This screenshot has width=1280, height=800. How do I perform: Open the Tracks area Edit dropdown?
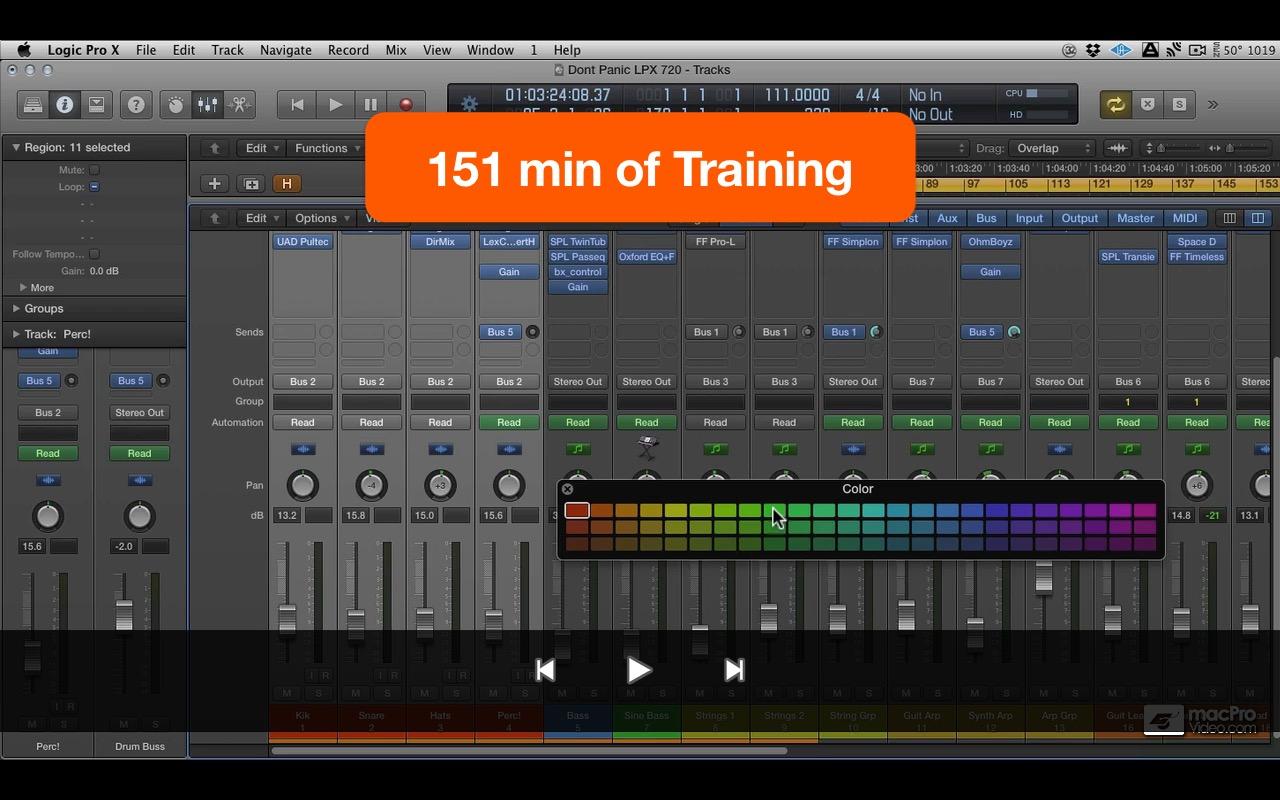(264, 148)
